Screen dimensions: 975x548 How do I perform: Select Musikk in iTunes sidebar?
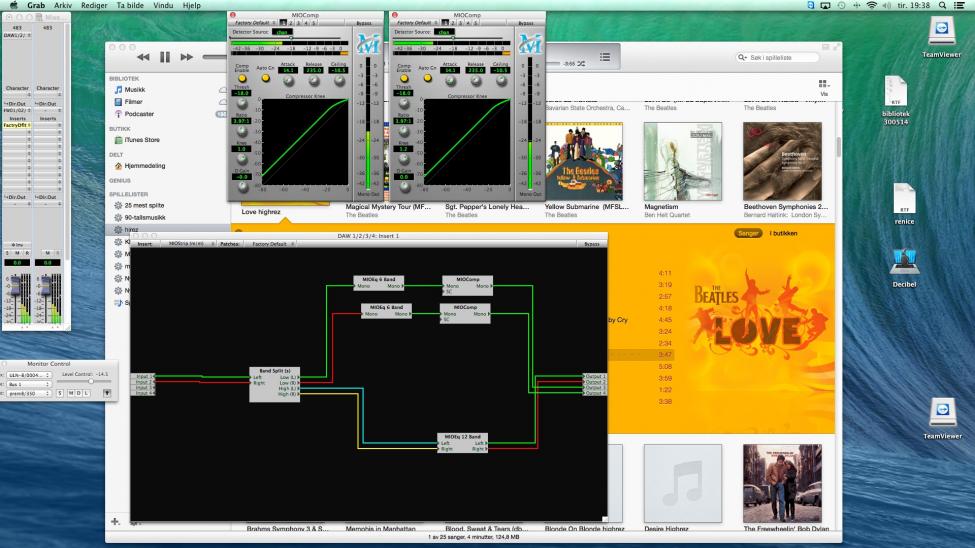[x=134, y=90]
